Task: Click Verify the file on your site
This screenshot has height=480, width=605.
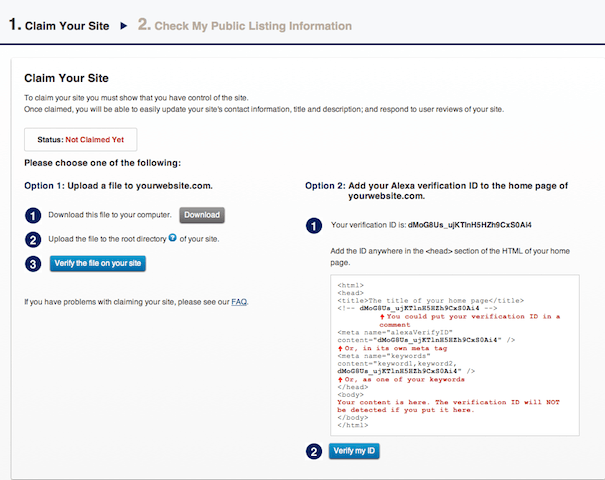Action: [98, 264]
